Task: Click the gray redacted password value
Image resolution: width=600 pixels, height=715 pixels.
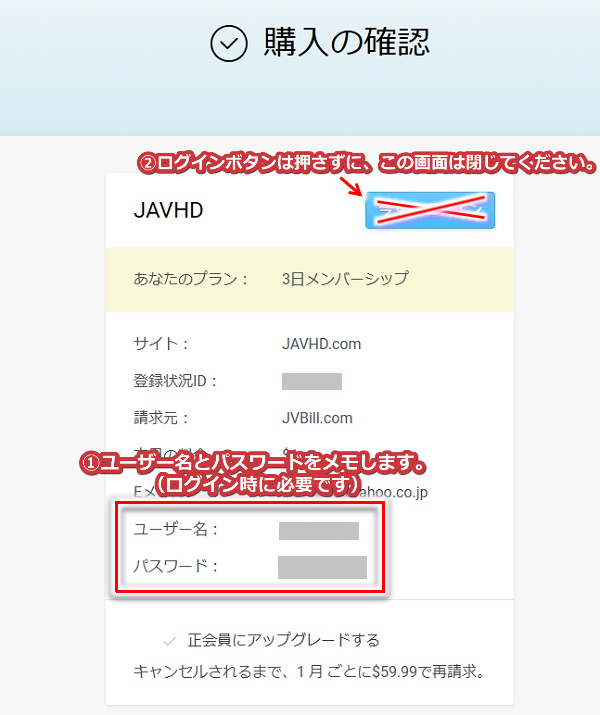Action: [x=322, y=567]
